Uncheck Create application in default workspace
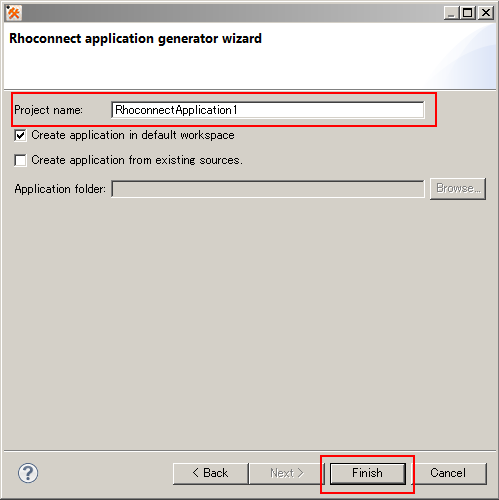The width and height of the screenshot is (499, 500). click(x=20, y=135)
